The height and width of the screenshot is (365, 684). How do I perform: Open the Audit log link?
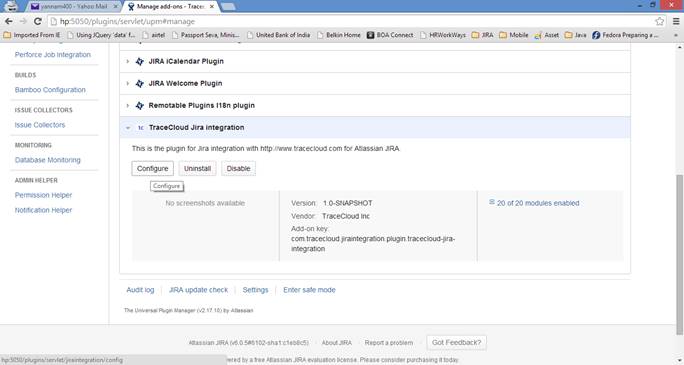coord(140,290)
